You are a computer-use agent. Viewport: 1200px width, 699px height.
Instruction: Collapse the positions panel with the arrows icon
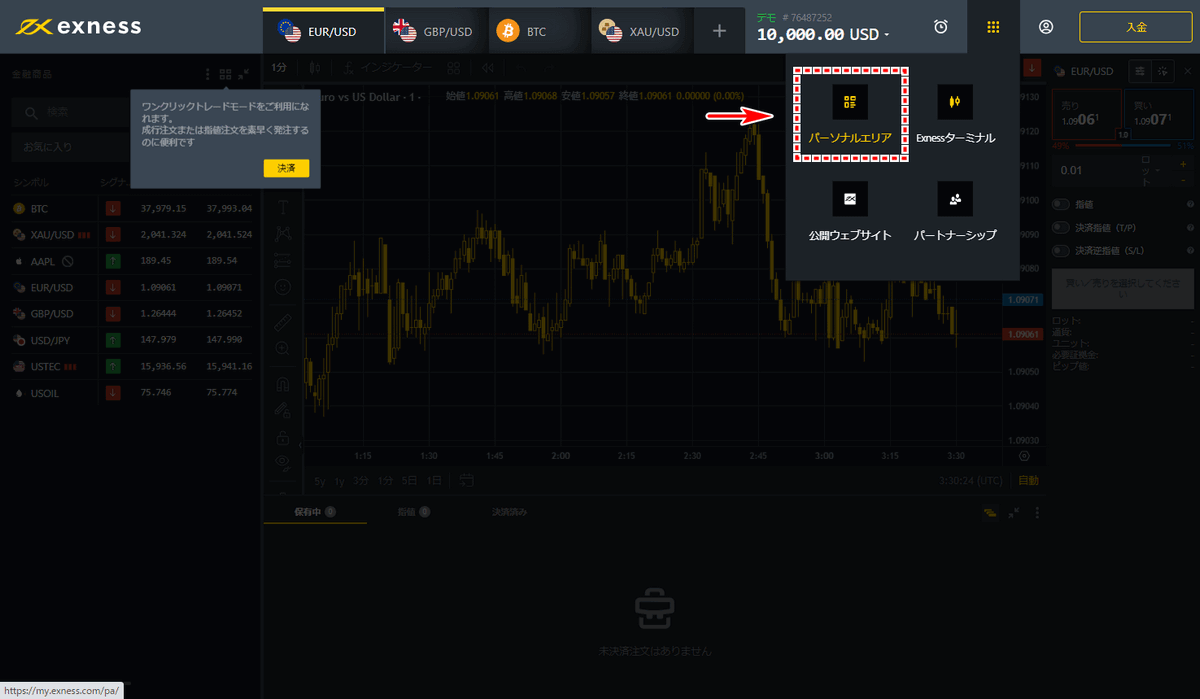pyautogui.click(x=1015, y=512)
